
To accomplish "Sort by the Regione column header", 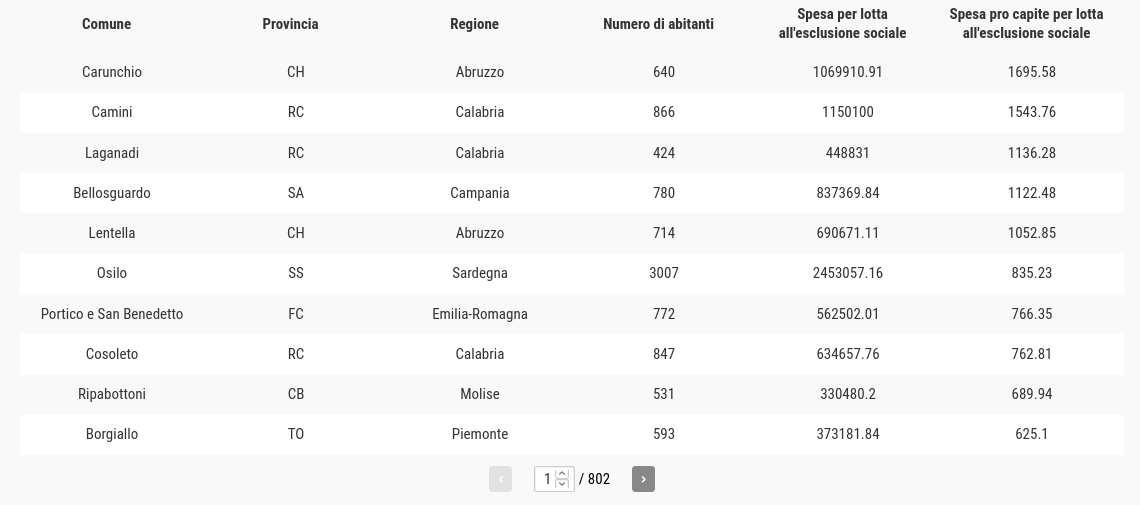I will click(474, 24).
